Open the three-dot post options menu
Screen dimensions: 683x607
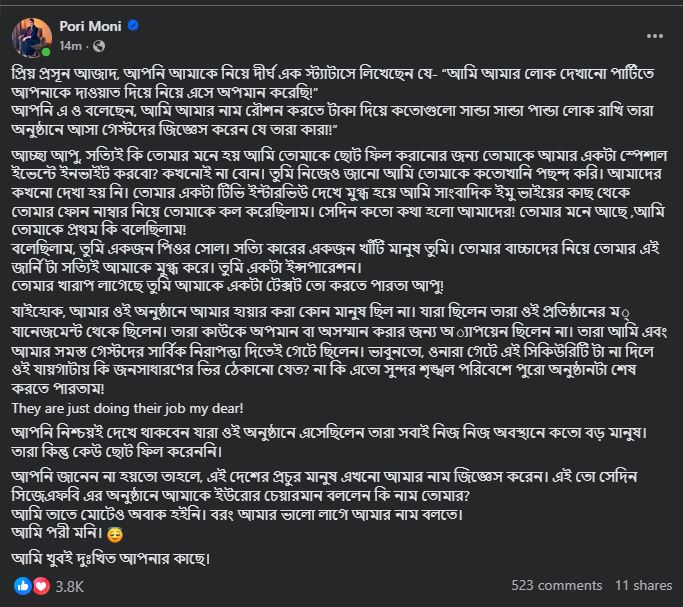(x=654, y=35)
